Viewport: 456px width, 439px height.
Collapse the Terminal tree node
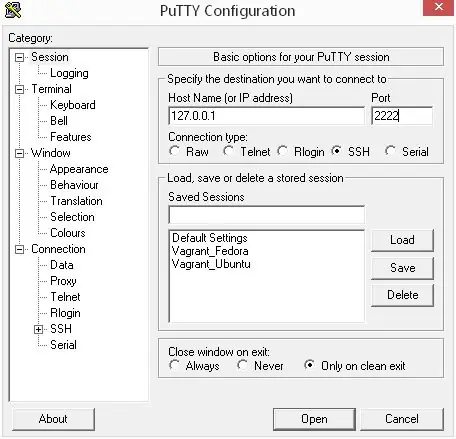[x=20, y=89]
